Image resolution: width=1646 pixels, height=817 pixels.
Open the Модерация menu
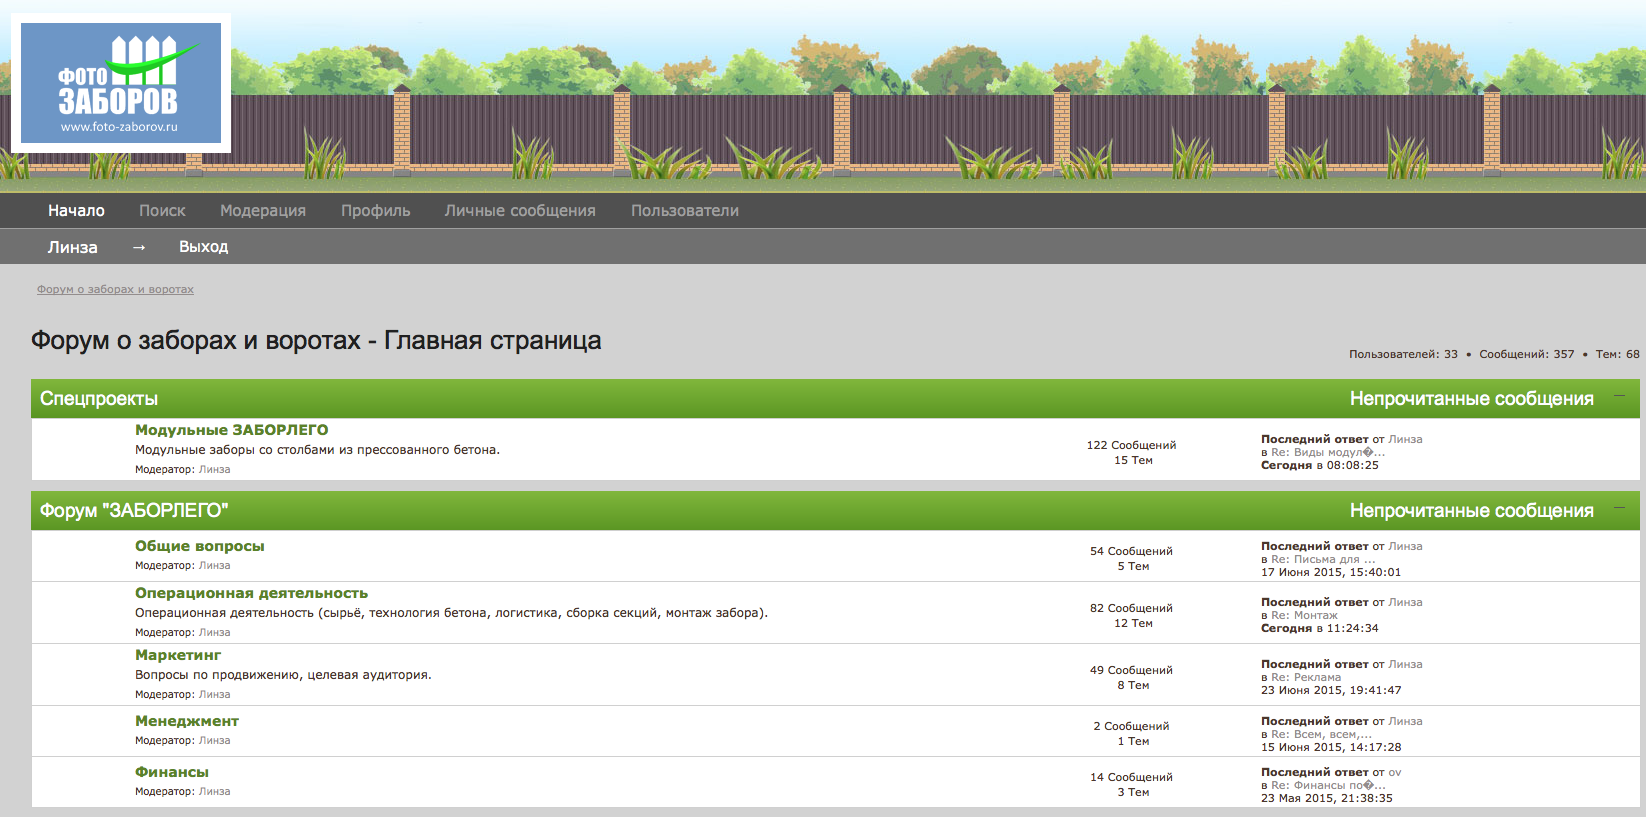point(263,210)
